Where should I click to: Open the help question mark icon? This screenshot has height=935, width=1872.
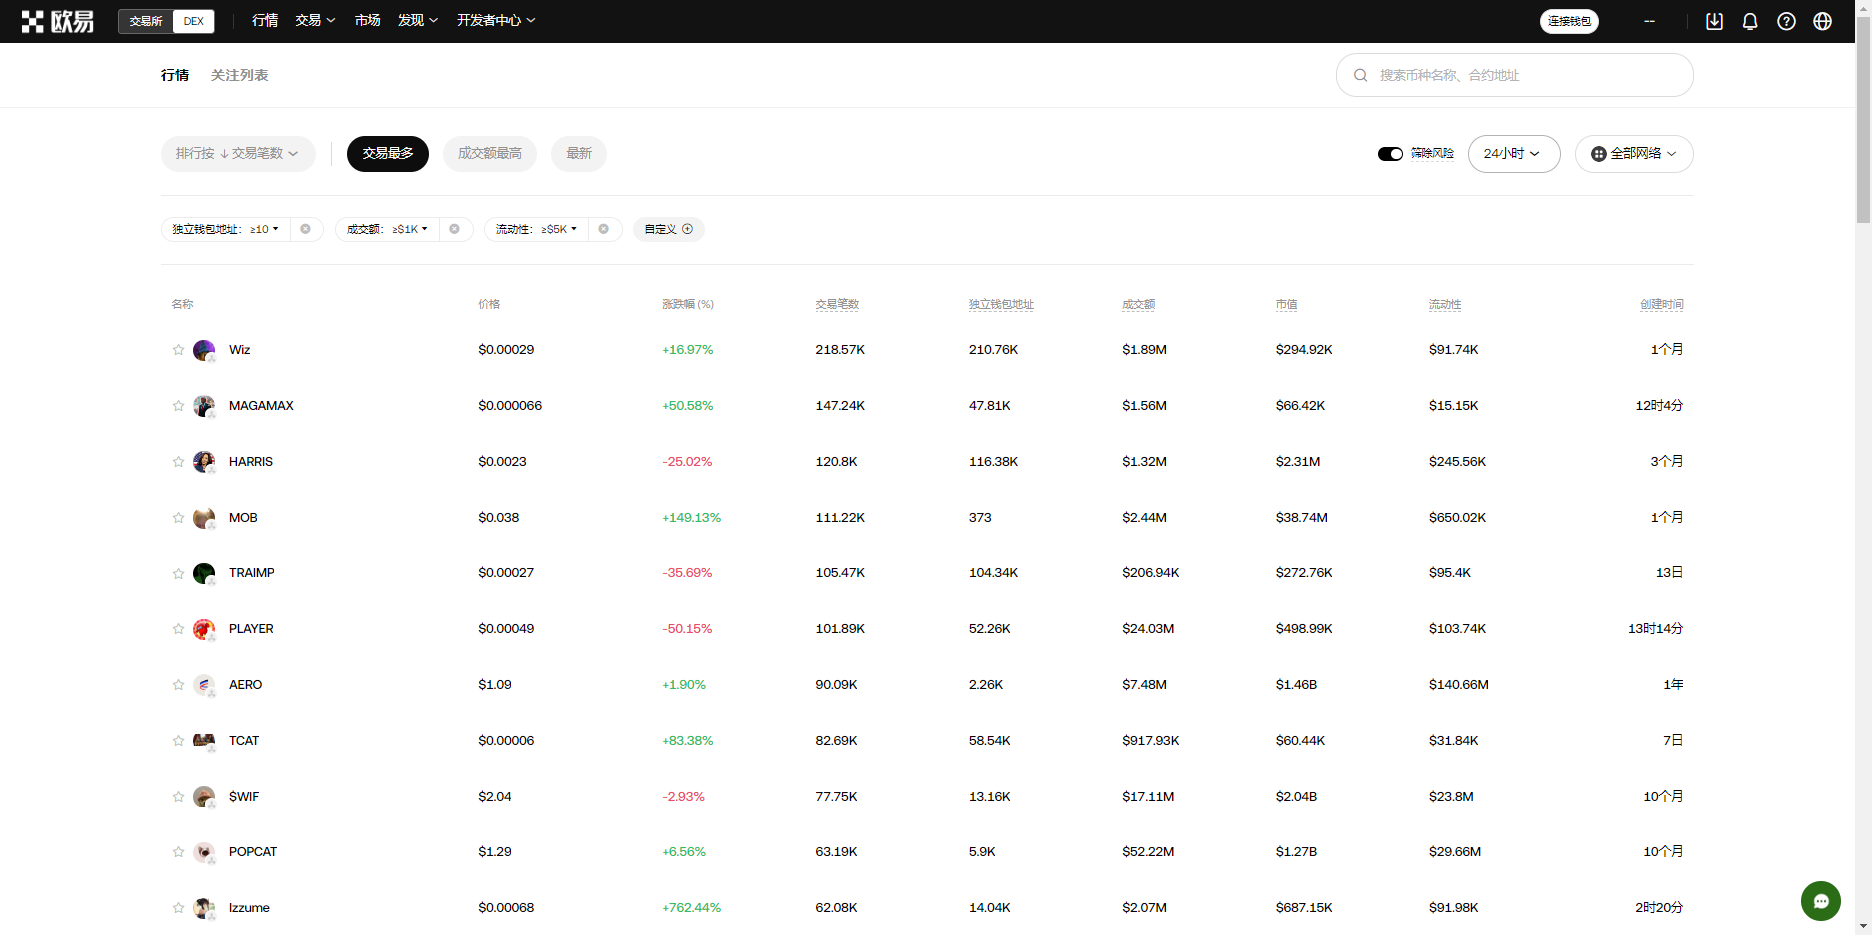click(1786, 21)
